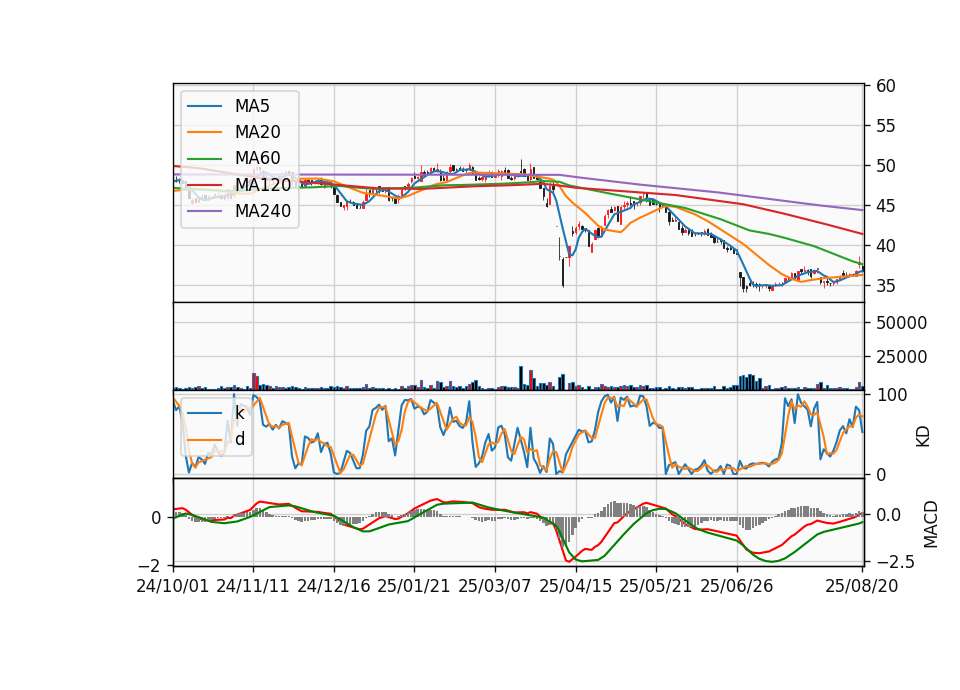Click the price axis value 60
Viewport: 960px width, 690px height.
[886, 86]
